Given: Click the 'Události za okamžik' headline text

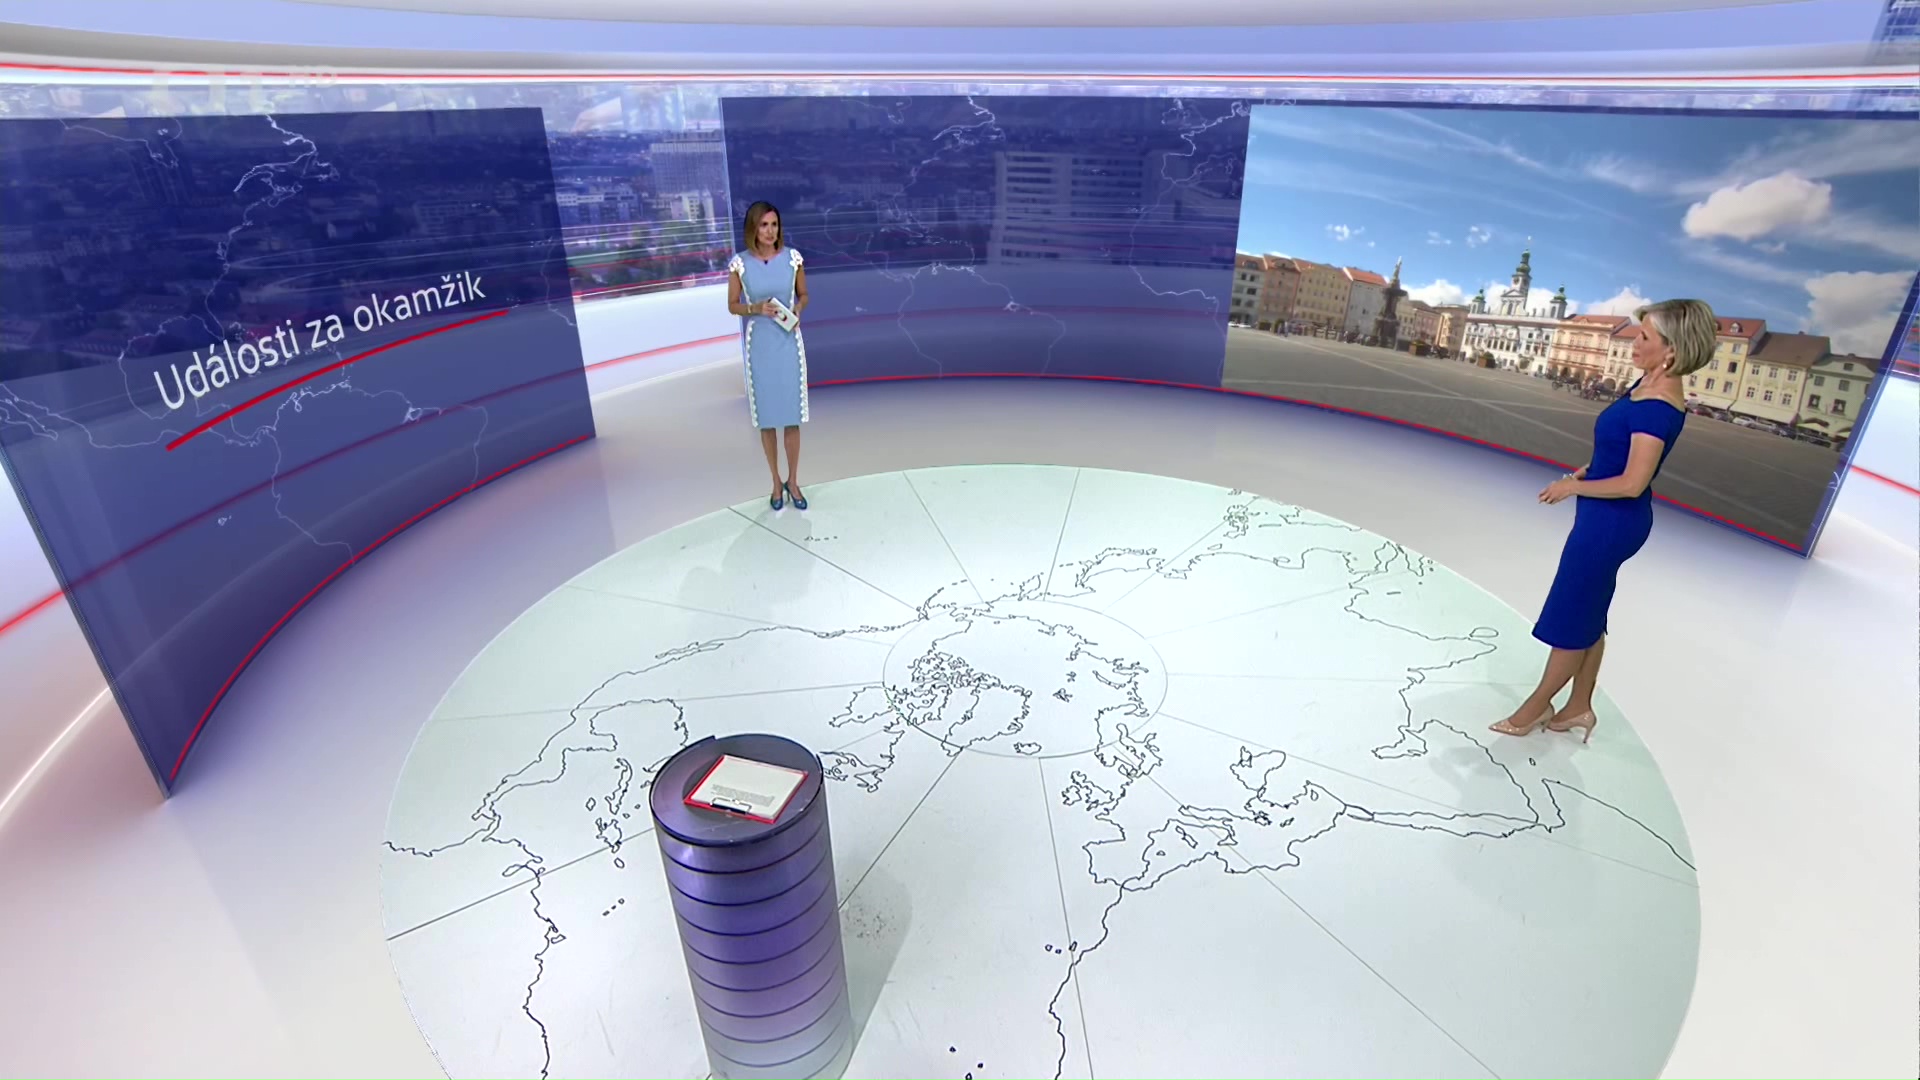Looking at the screenshot, I should [x=320, y=341].
